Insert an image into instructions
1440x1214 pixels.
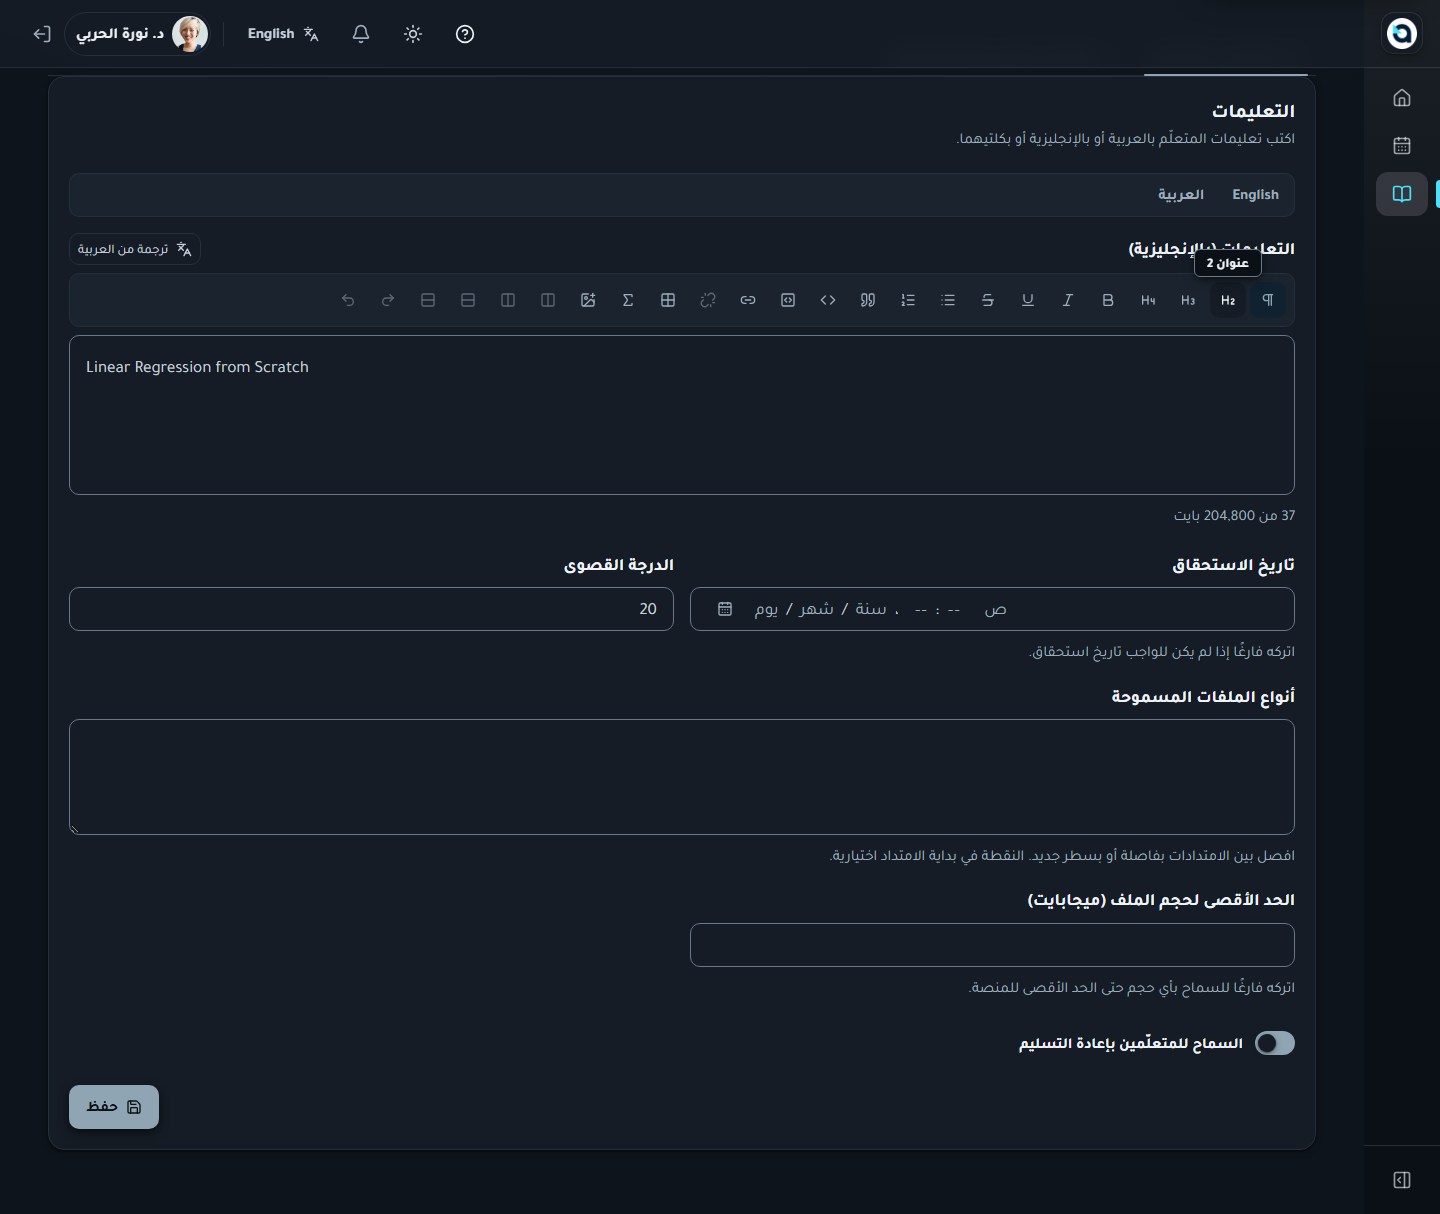[588, 300]
